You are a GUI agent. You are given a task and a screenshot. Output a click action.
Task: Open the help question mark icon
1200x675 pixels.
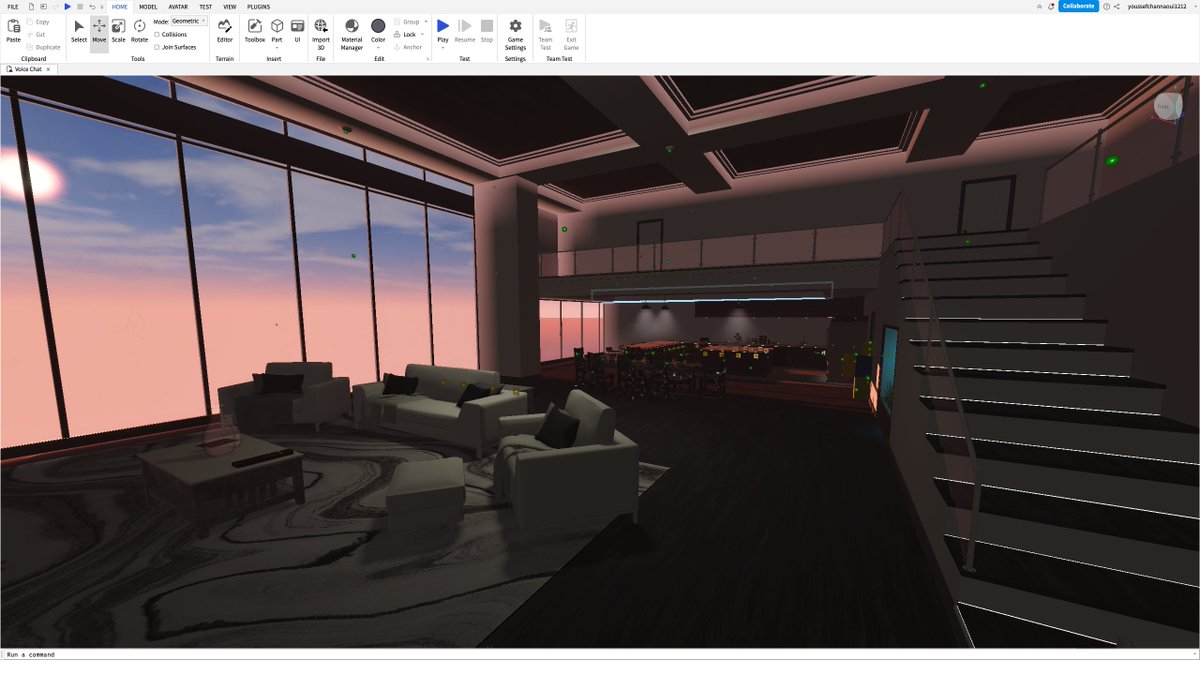[x=1107, y=6]
